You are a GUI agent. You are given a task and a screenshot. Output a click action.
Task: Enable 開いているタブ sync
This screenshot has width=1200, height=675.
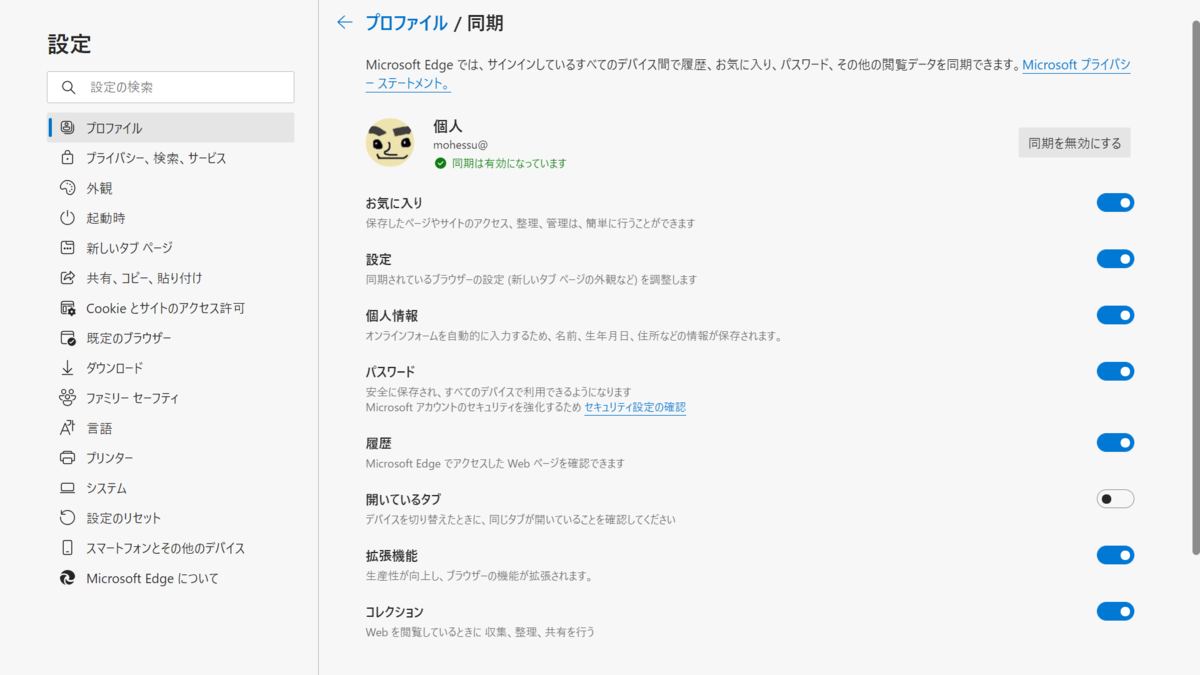(1115, 498)
